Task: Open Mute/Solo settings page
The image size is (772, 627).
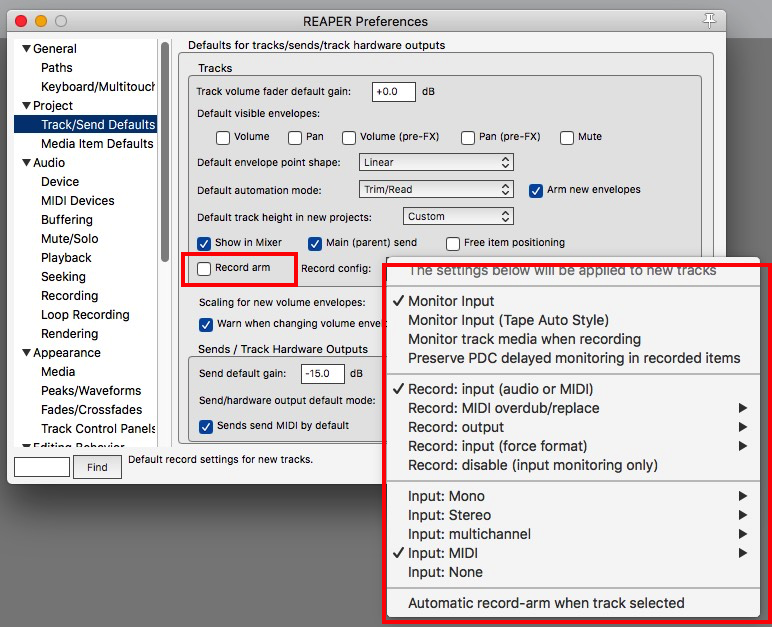Action: (70, 239)
